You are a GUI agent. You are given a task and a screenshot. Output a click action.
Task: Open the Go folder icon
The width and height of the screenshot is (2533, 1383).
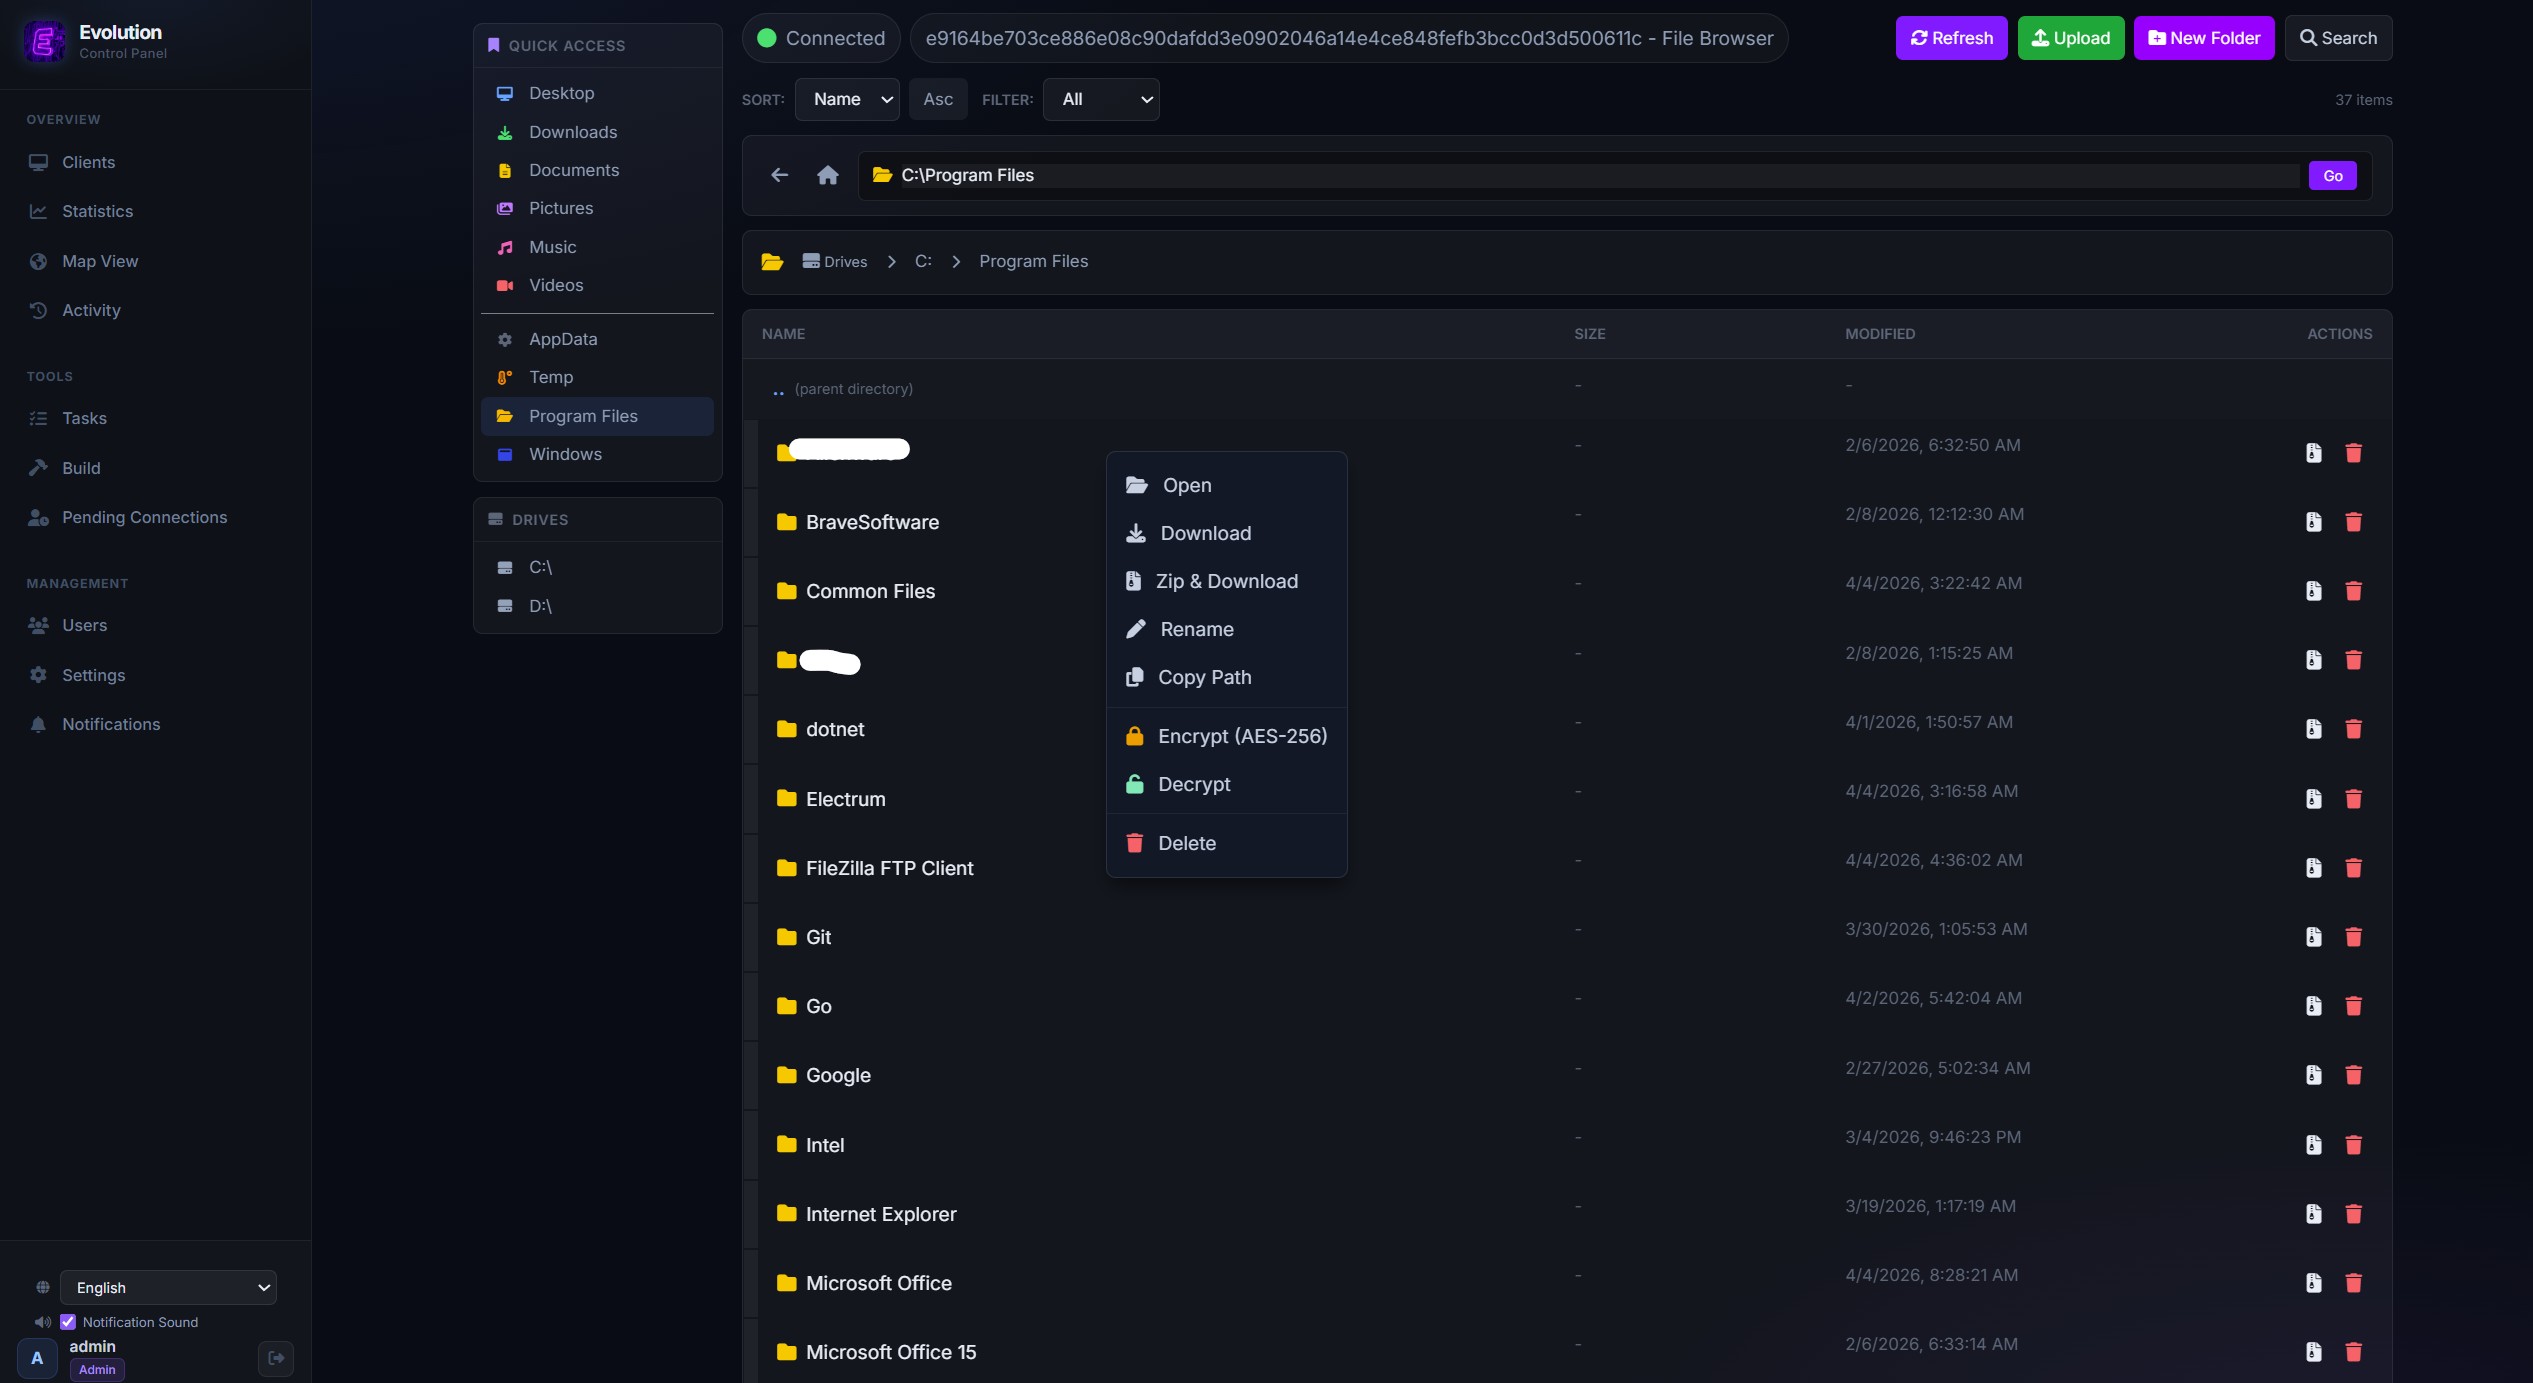tap(787, 1006)
